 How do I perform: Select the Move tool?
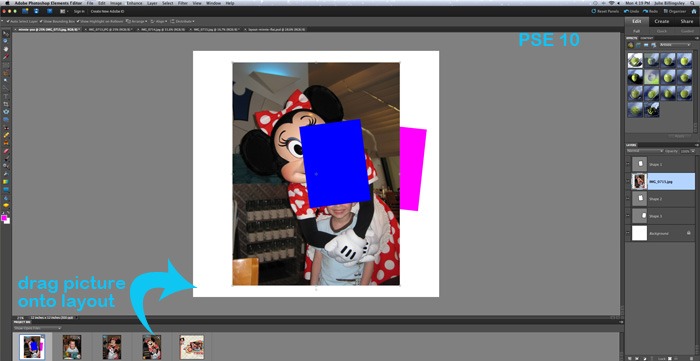pos(6,33)
